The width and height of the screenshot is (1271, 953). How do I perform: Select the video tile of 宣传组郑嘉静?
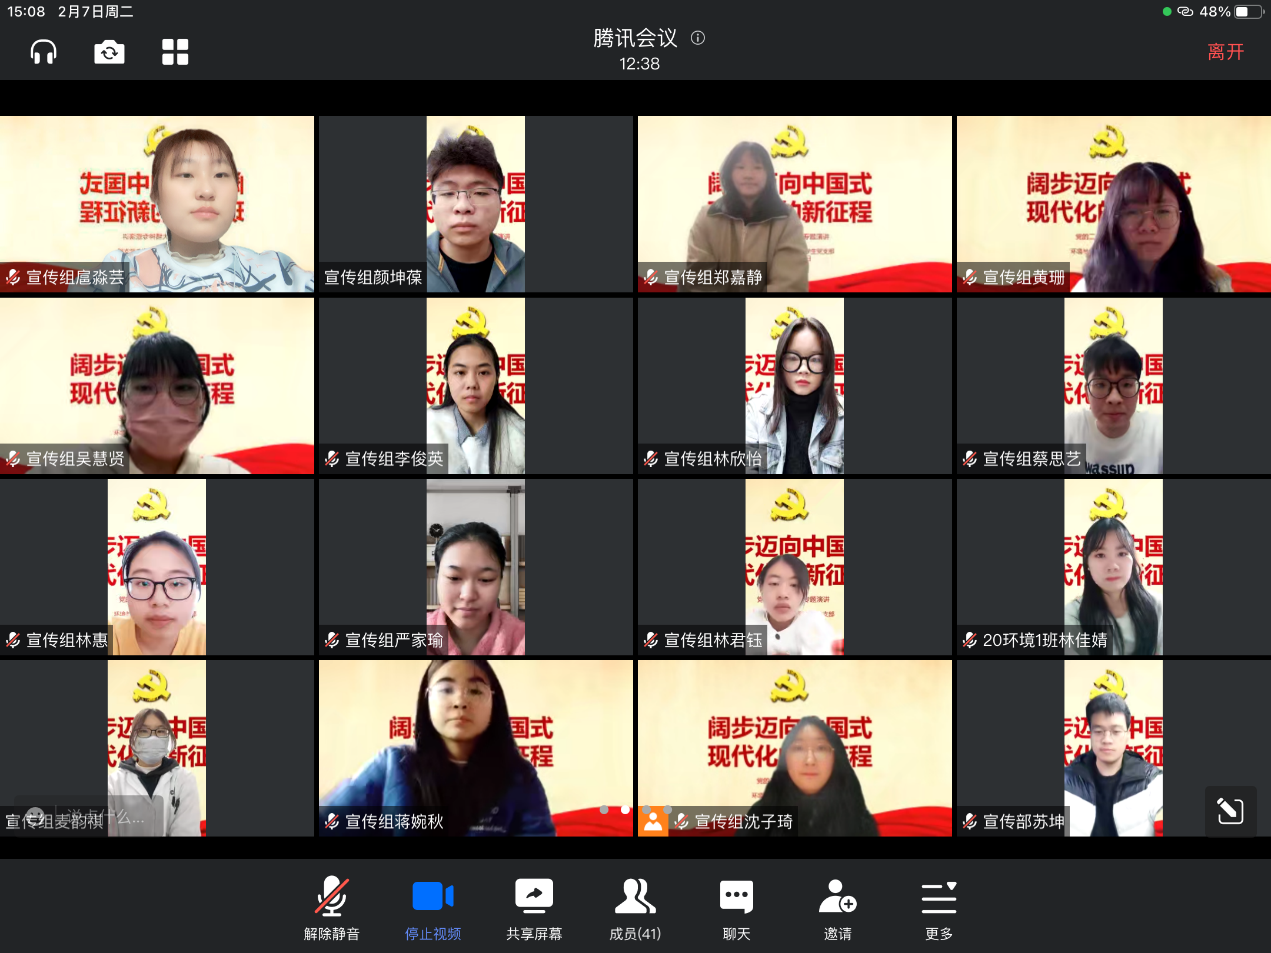click(794, 204)
